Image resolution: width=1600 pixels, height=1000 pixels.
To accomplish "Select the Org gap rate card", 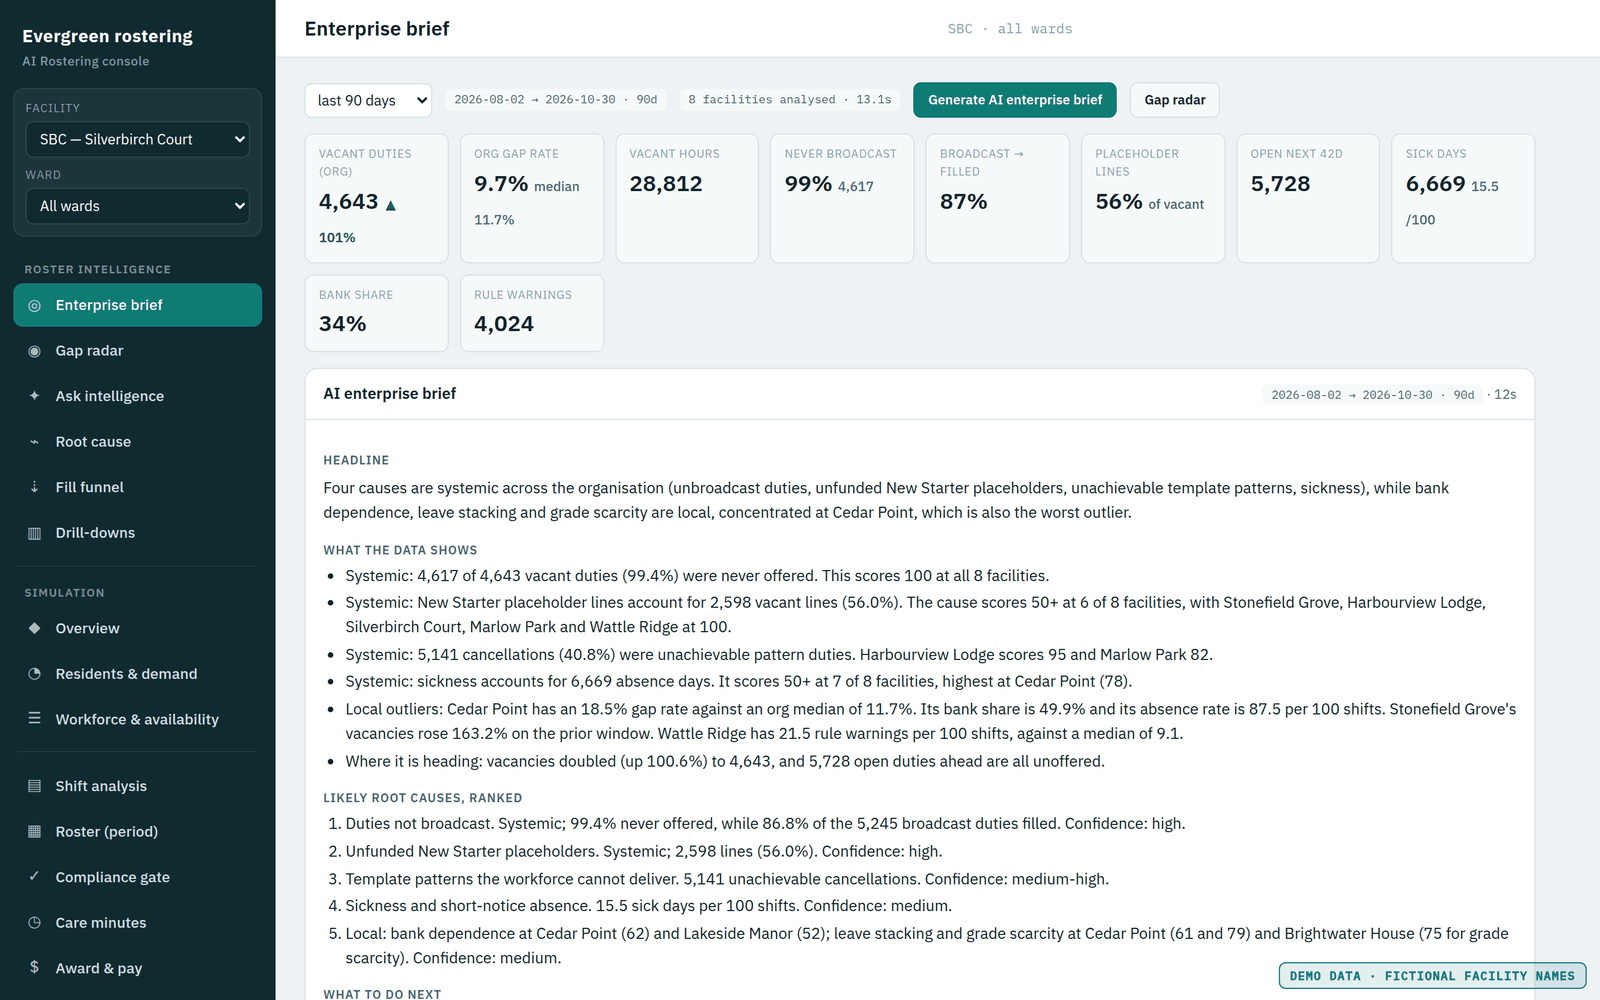I will (532, 198).
